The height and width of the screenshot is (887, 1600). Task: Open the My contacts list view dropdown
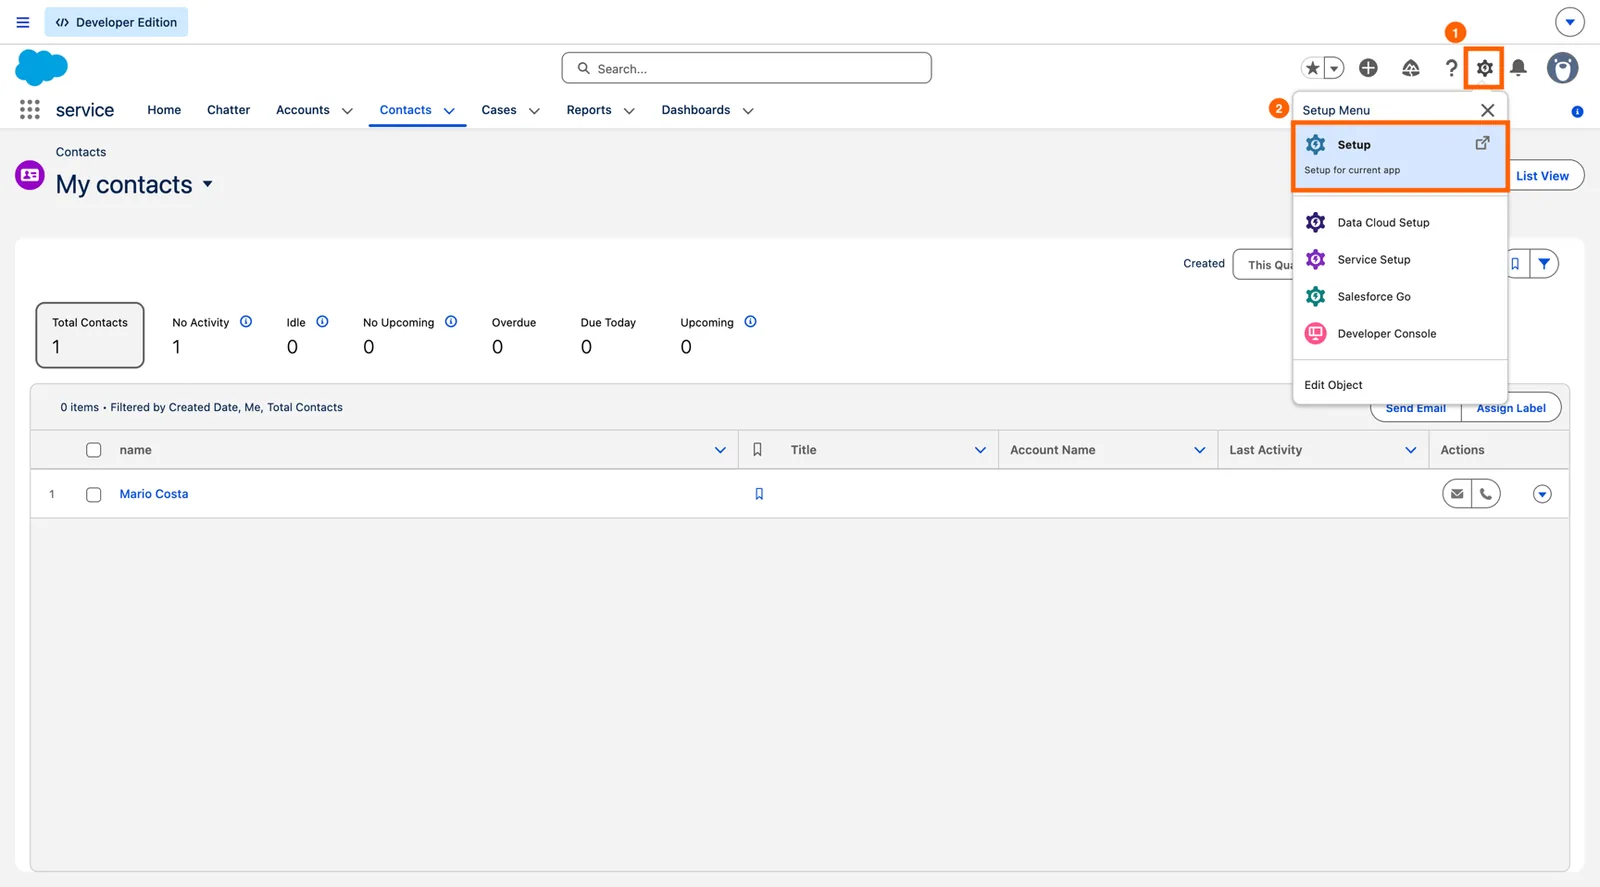point(207,184)
